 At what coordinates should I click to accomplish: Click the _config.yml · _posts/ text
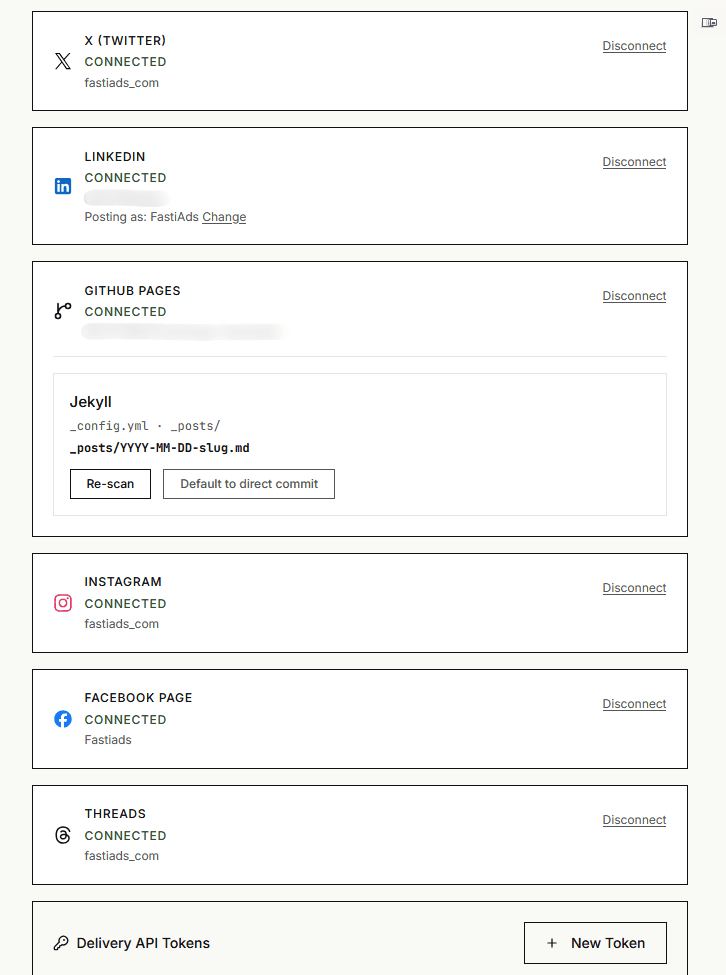145,426
